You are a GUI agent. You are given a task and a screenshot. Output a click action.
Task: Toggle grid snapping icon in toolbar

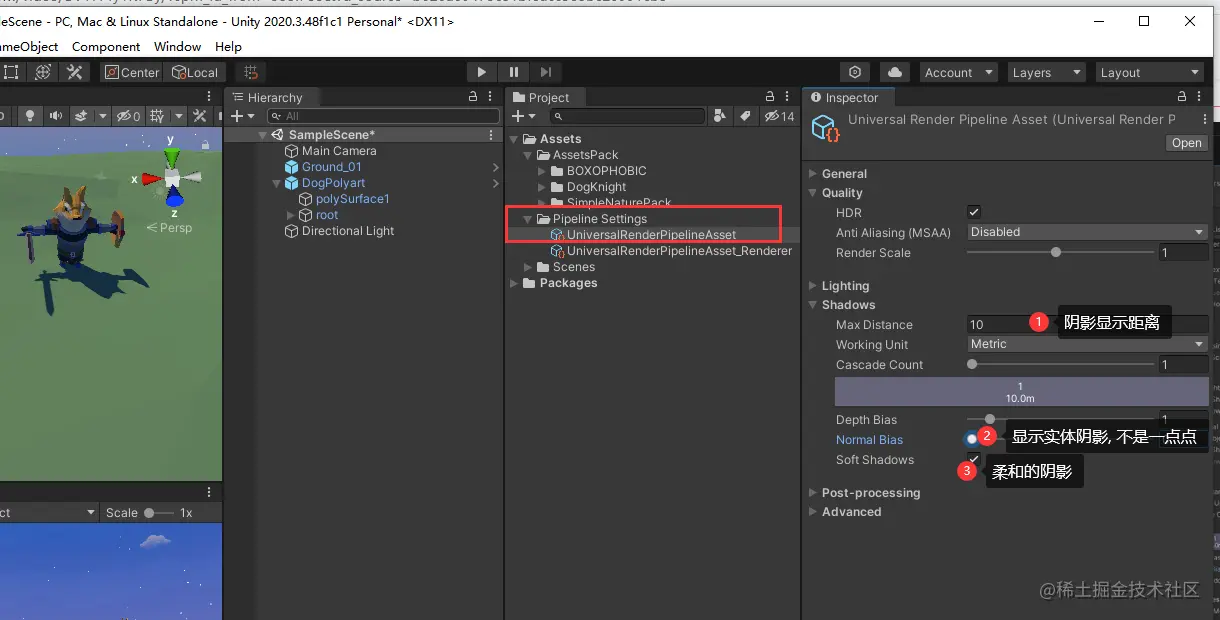point(251,72)
